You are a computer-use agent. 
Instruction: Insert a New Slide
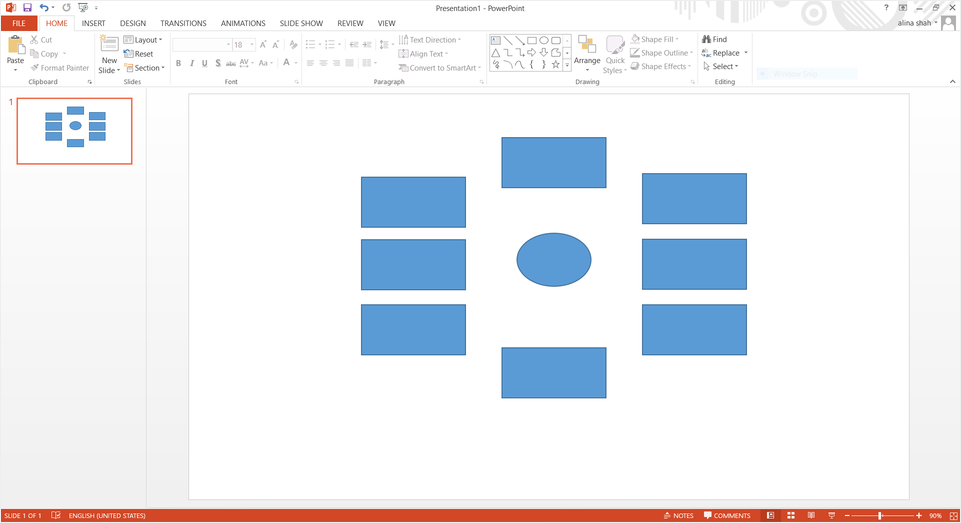(108, 54)
